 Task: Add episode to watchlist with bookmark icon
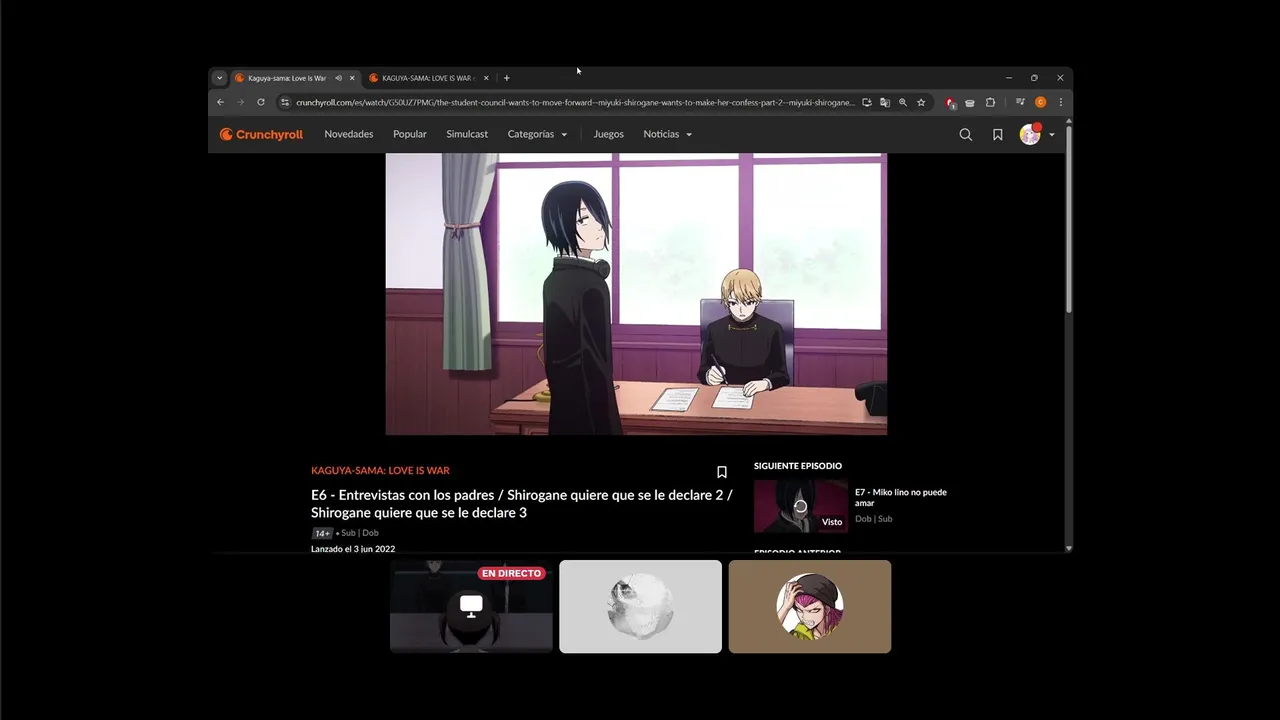pyautogui.click(x=722, y=472)
